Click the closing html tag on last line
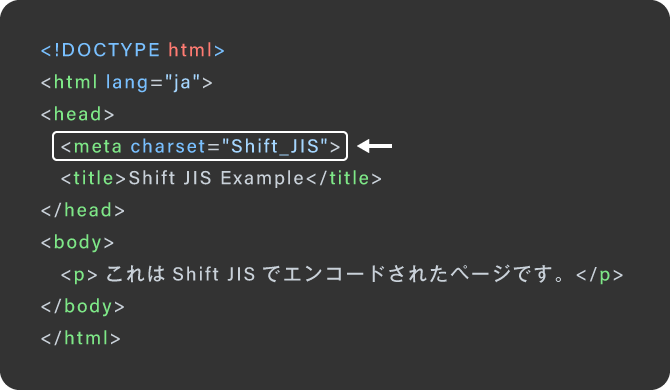670x390 pixels. coord(81,338)
